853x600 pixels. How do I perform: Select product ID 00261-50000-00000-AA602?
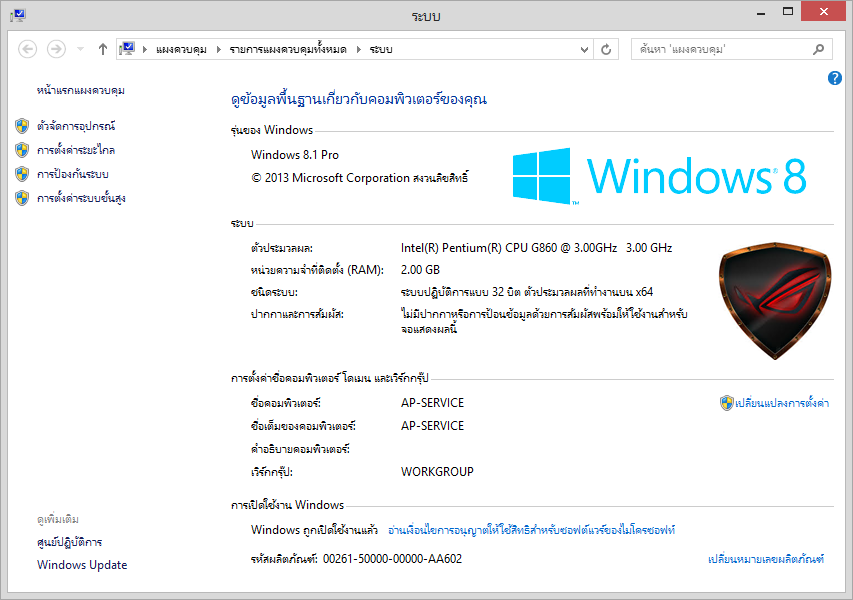click(392, 559)
